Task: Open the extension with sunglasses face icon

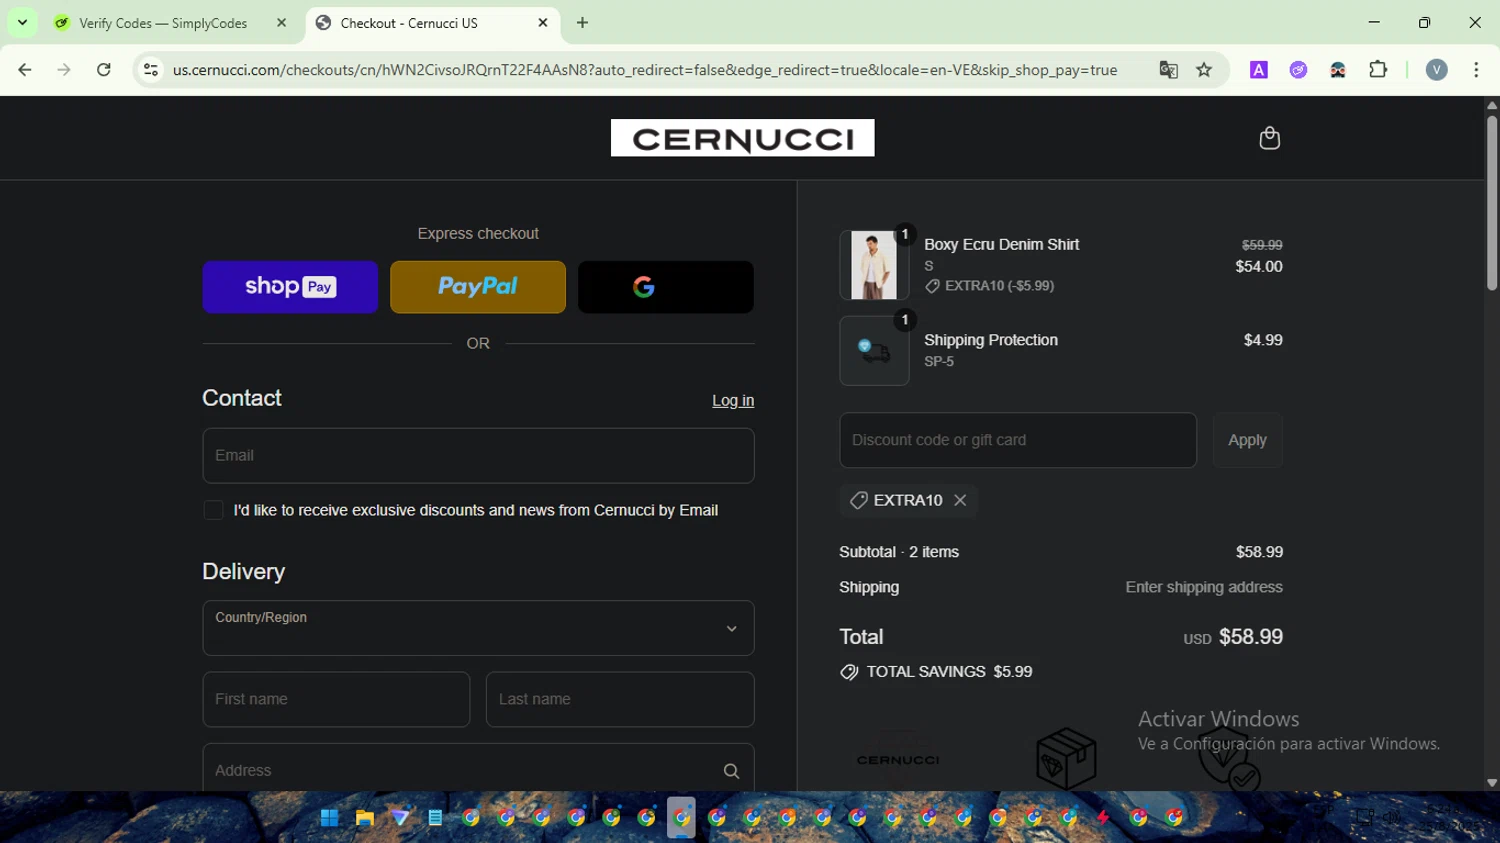Action: click(1338, 70)
